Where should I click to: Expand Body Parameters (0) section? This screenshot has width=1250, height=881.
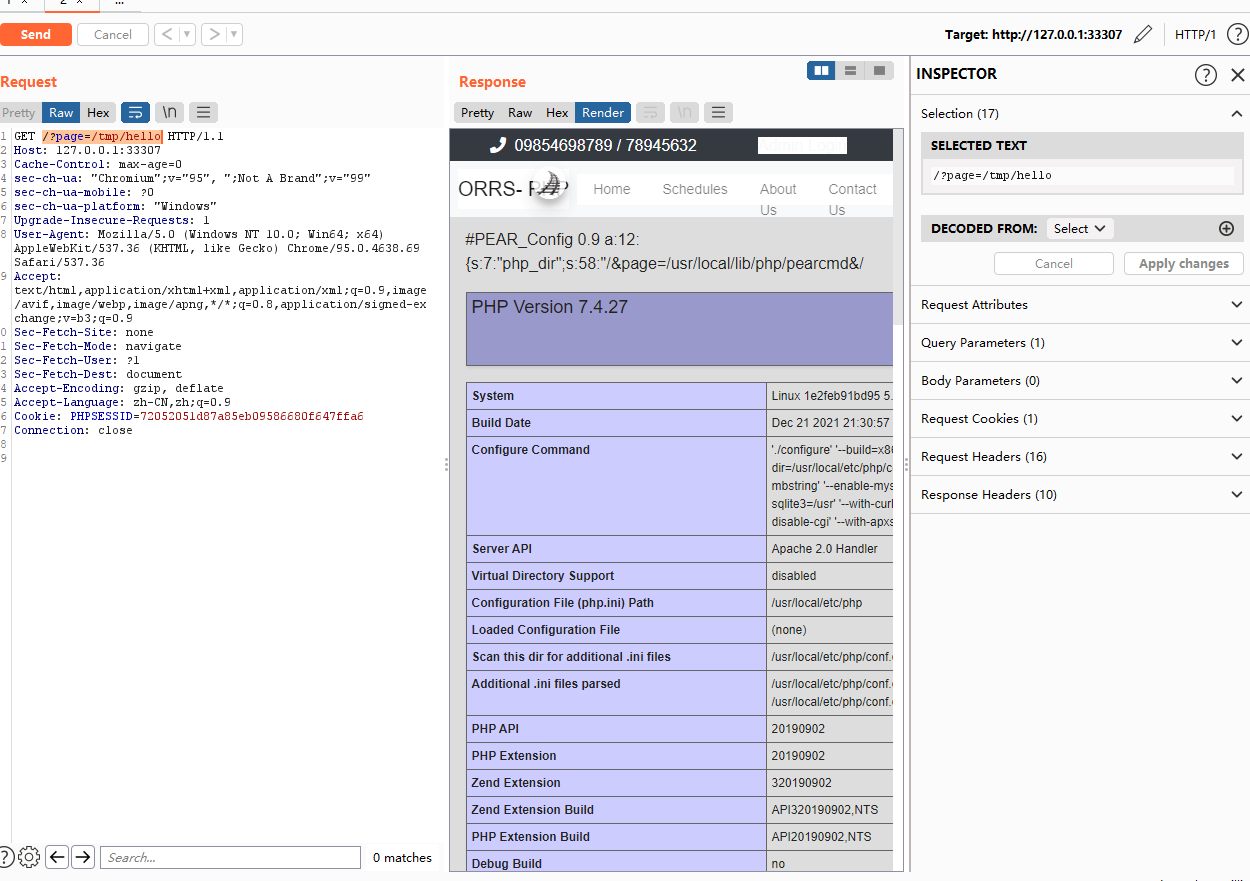coord(1080,381)
